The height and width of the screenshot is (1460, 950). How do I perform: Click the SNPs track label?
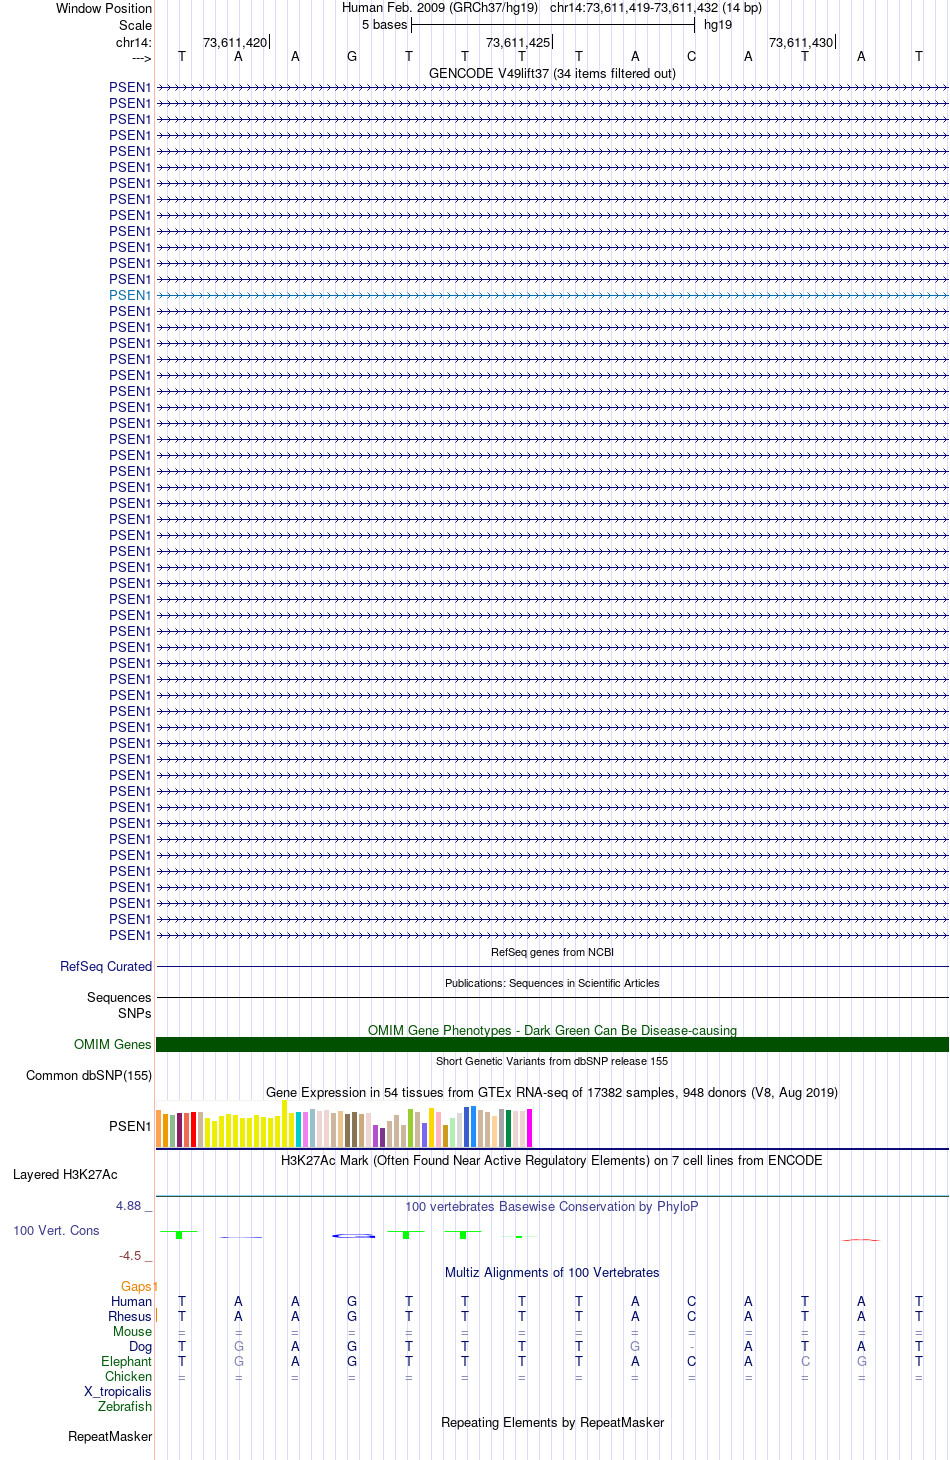(x=135, y=1013)
